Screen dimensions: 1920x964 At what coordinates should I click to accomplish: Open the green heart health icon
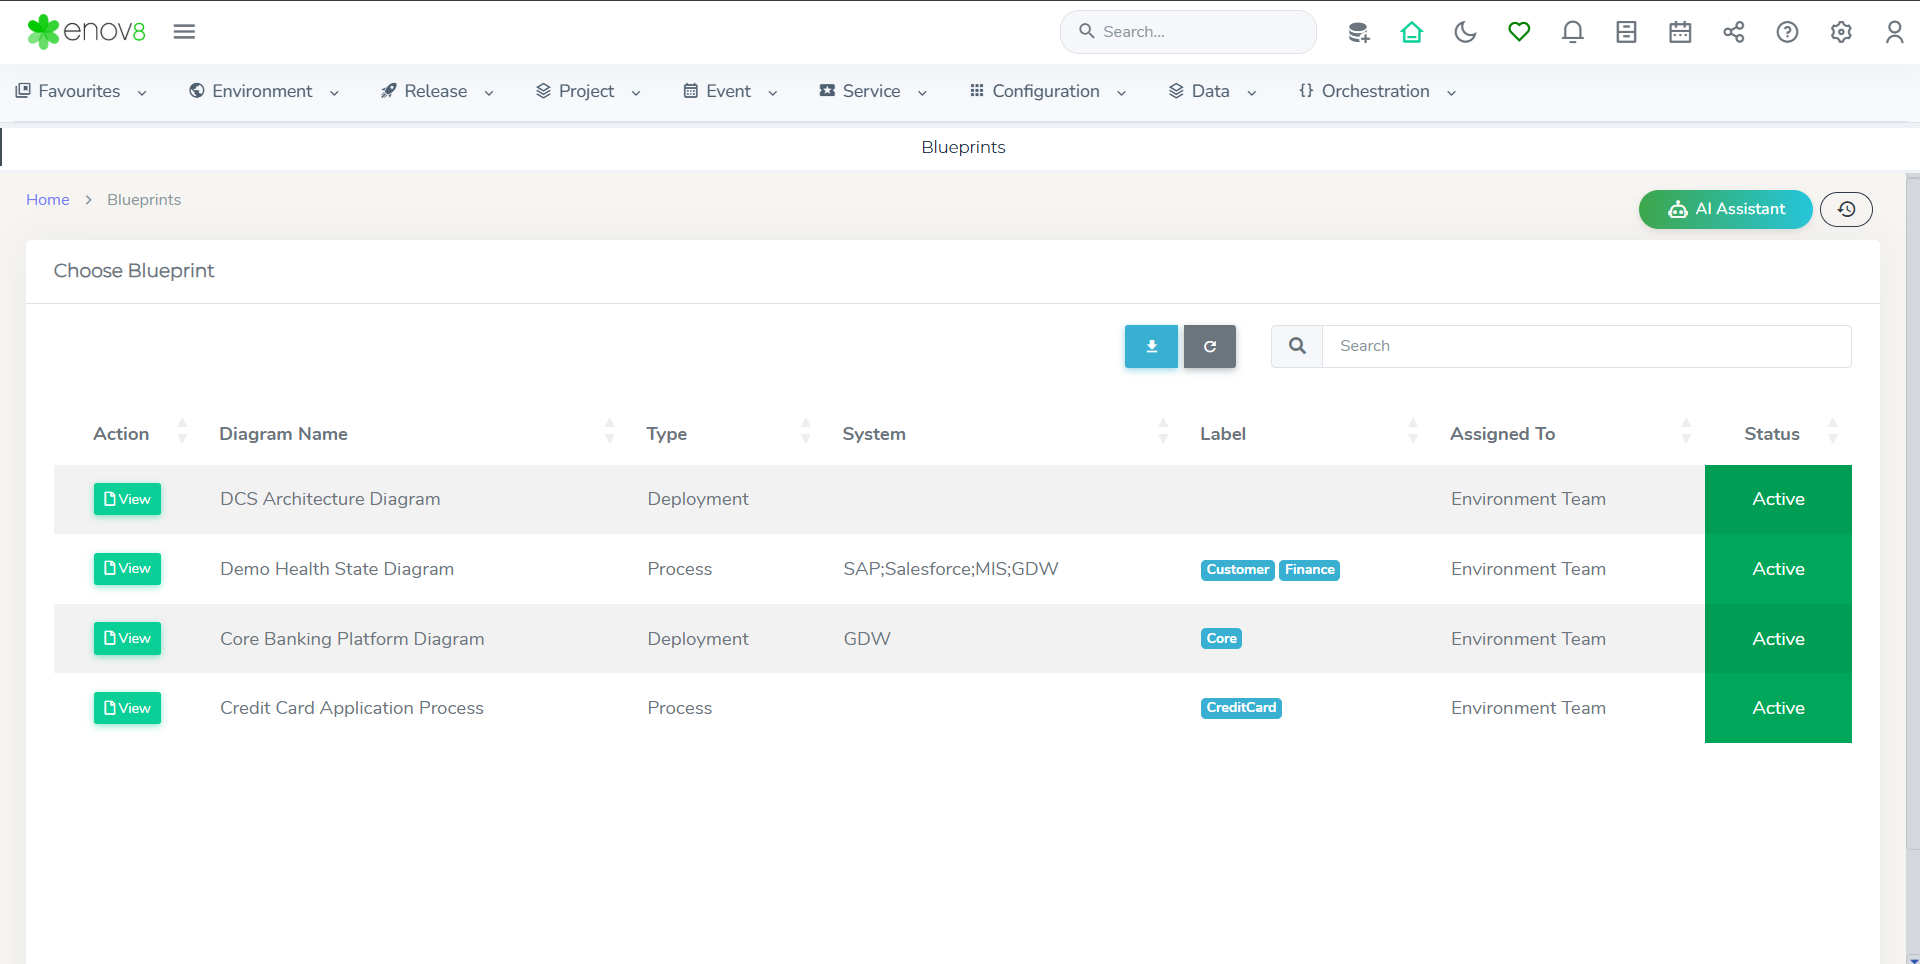pyautogui.click(x=1519, y=32)
